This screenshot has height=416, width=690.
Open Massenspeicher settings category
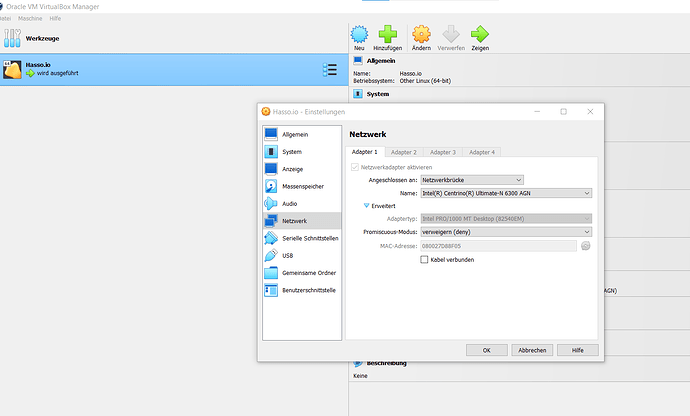302,186
